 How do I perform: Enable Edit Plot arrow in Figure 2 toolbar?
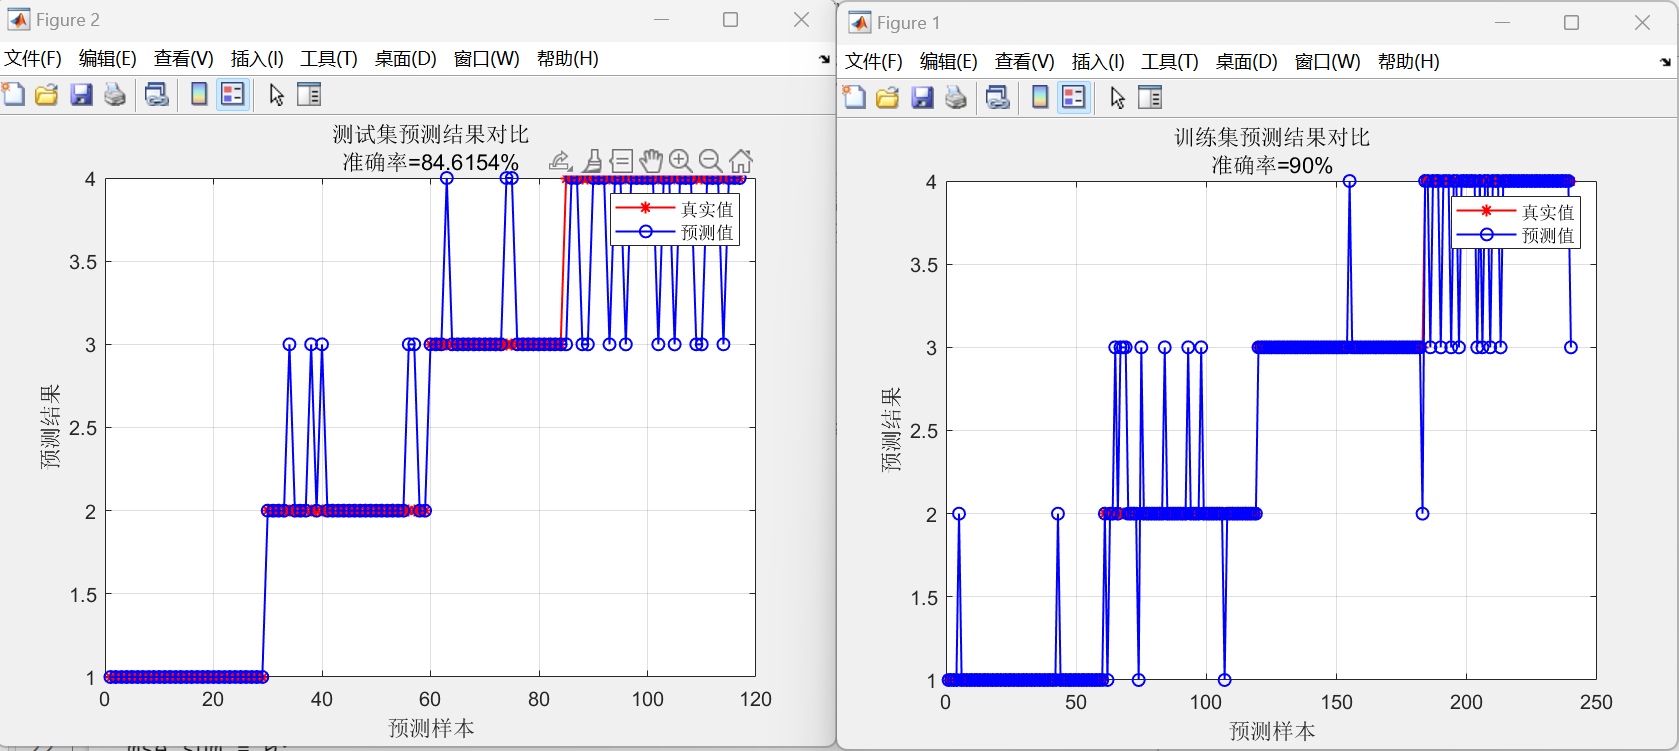pyautogui.click(x=277, y=95)
